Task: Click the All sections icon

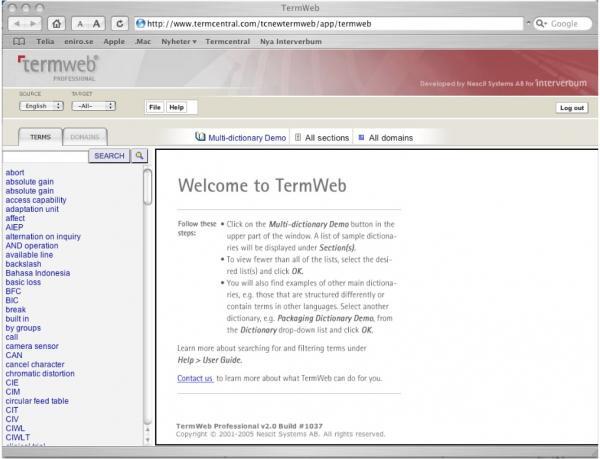Action: coord(298,137)
